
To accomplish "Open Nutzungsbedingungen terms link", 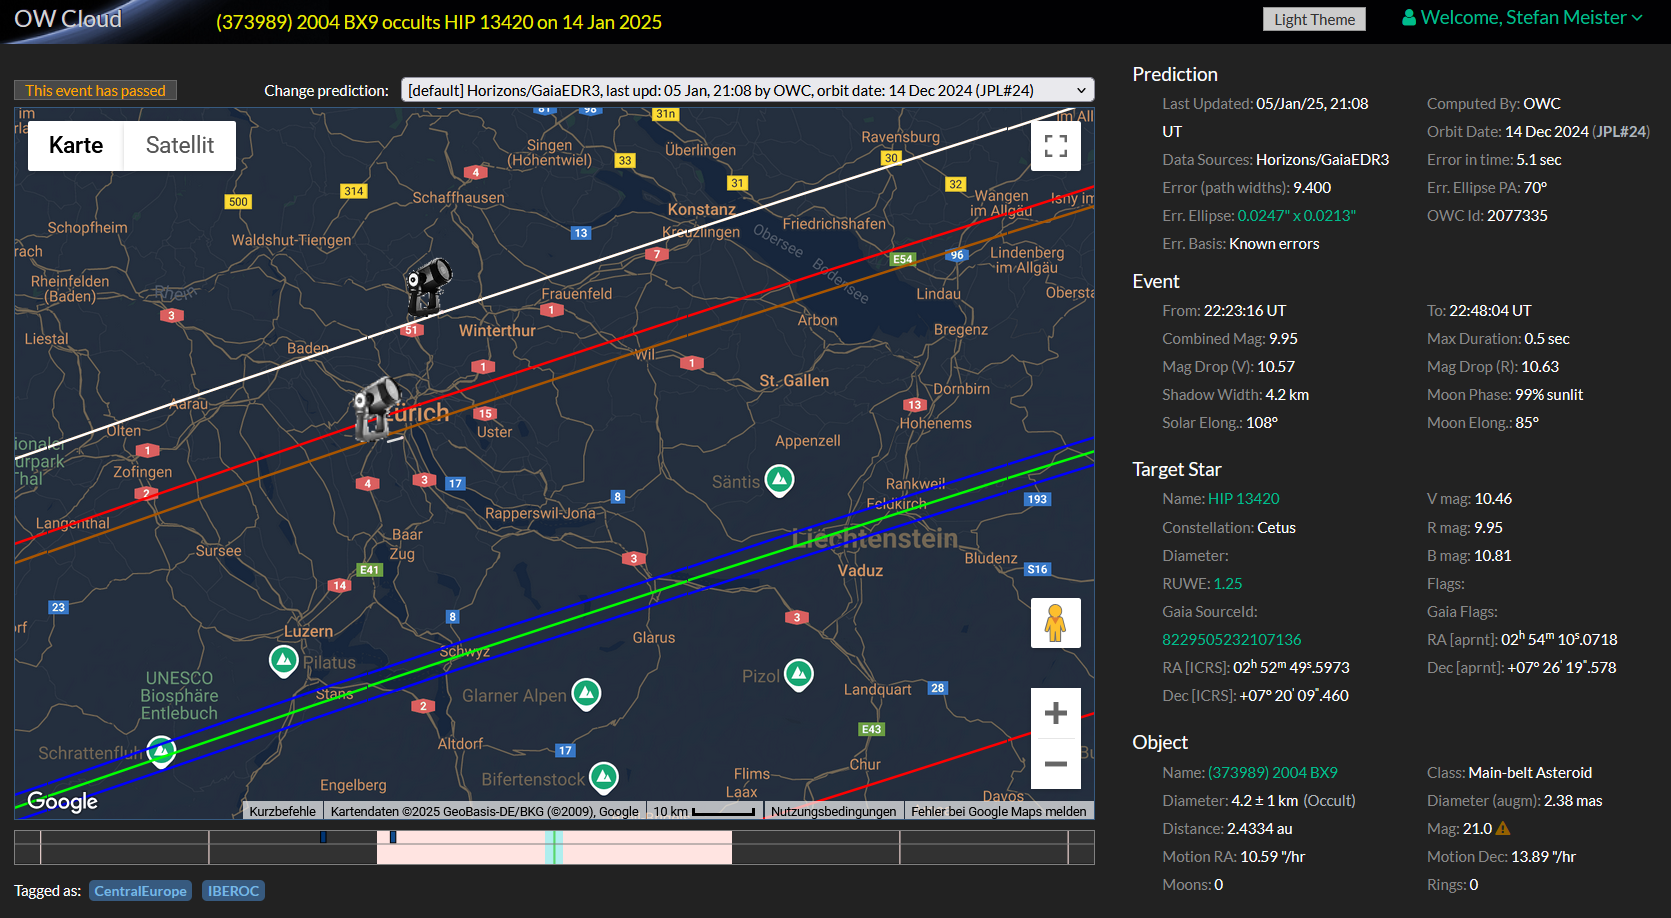I will 833,811.
